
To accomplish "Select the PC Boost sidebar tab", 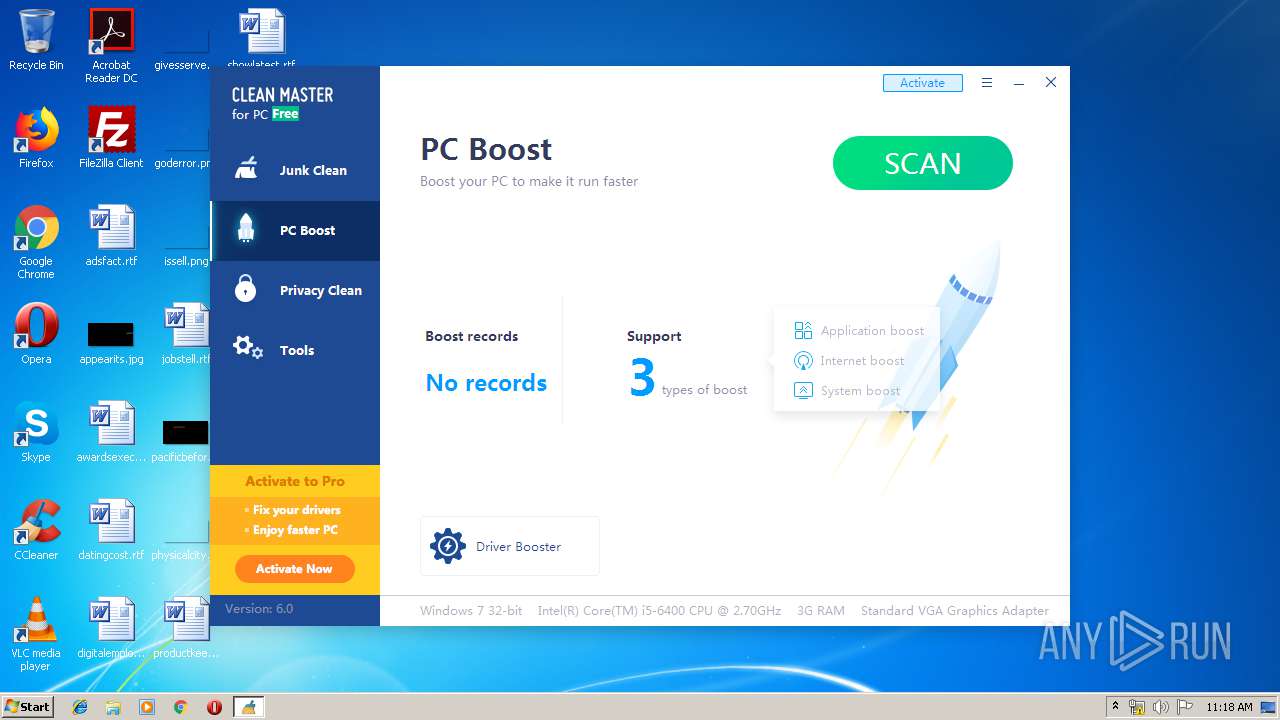I will pyautogui.click(x=295, y=231).
